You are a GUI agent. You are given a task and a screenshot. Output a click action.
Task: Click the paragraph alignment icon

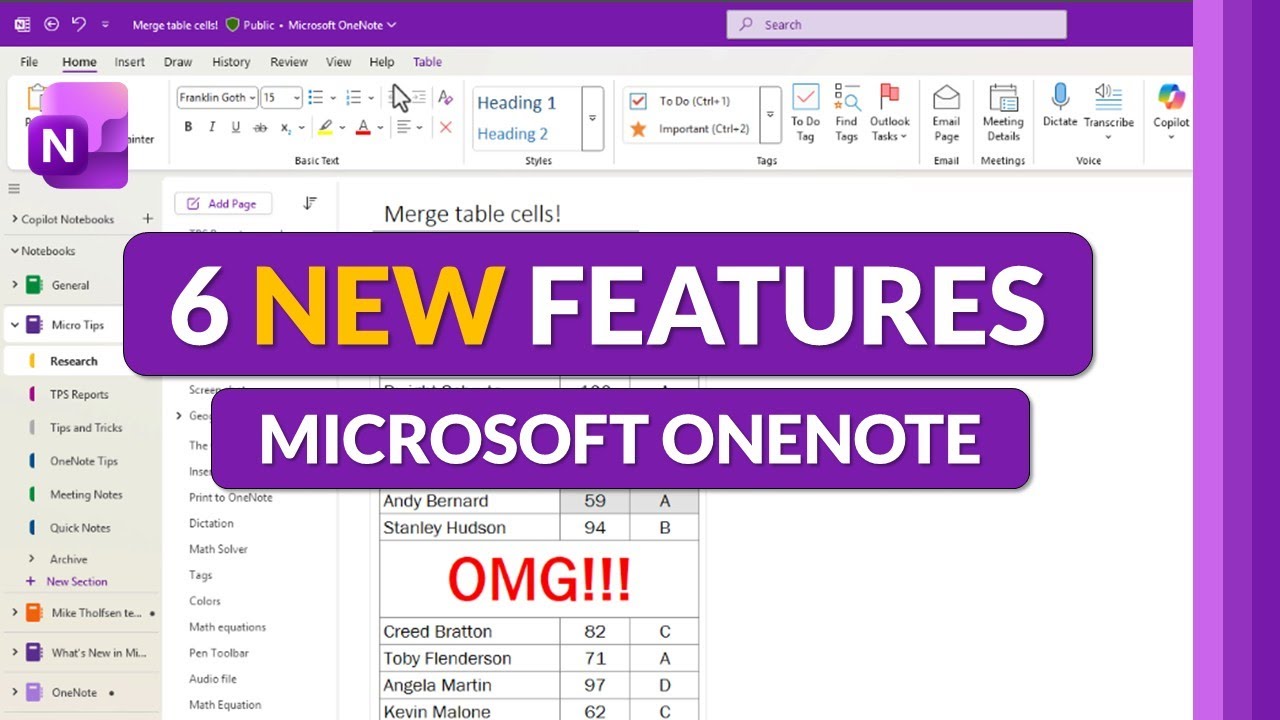coord(403,127)
